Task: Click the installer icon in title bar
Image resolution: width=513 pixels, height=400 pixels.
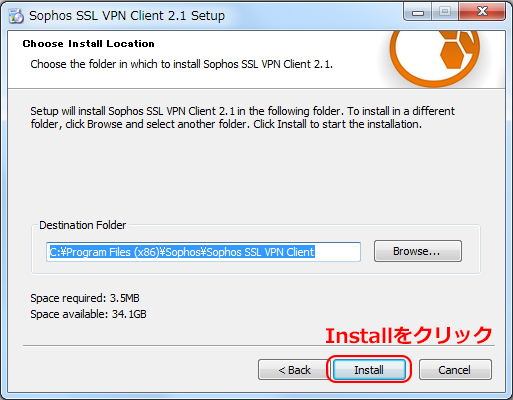Action: tap(16, 16)
